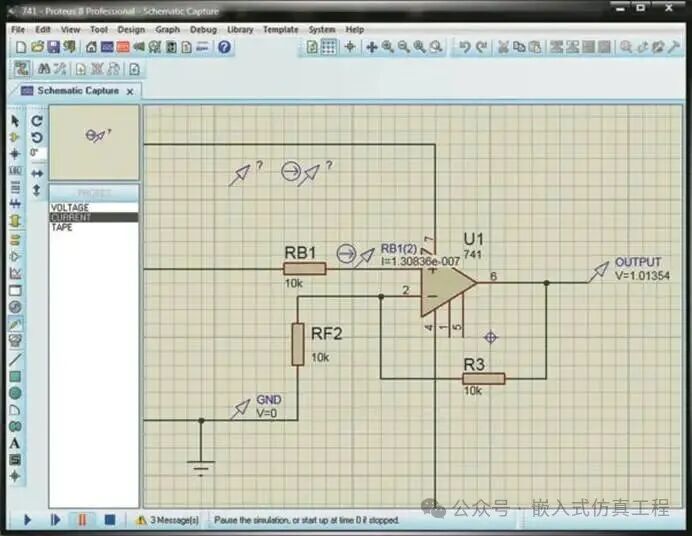Select the Selection Mode arrow tool
Viewport: 692px width, 536px height.
15,120
